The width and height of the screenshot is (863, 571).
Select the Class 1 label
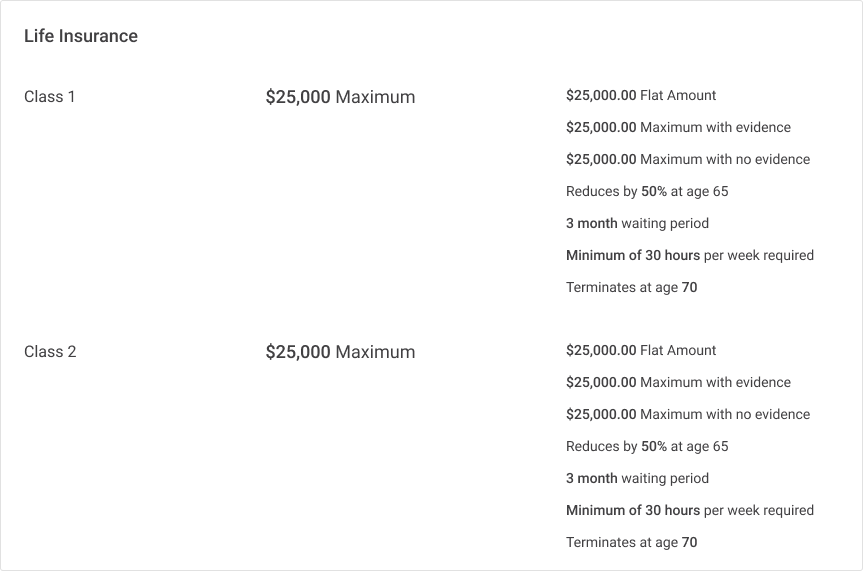(50, 97)
